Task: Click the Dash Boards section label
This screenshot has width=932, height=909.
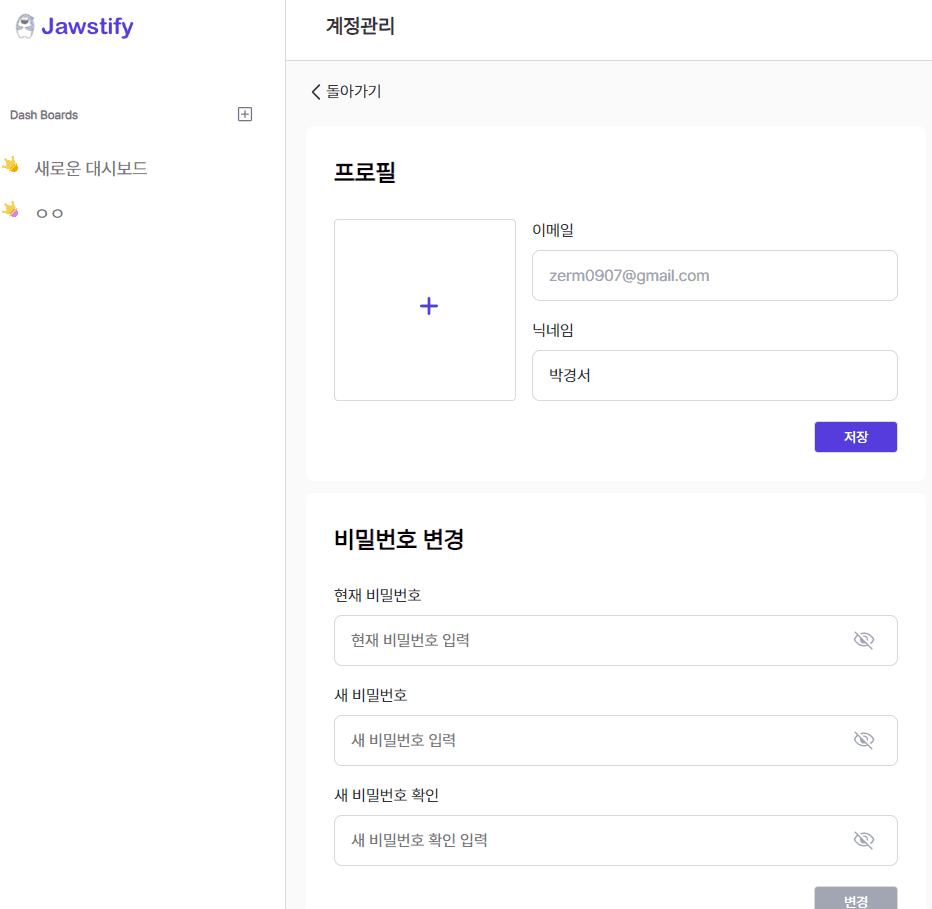Action: pyautogui.click(x=43, y=114)
